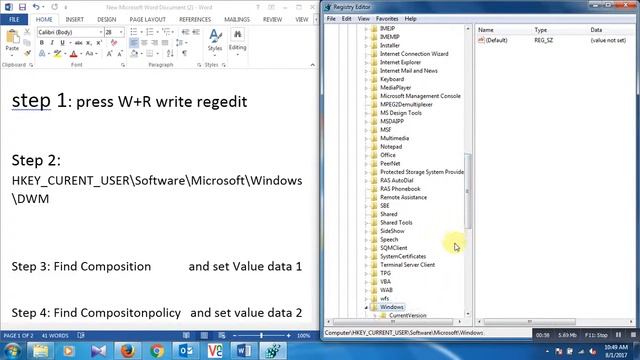Apply the red font color

click(73, 53)
